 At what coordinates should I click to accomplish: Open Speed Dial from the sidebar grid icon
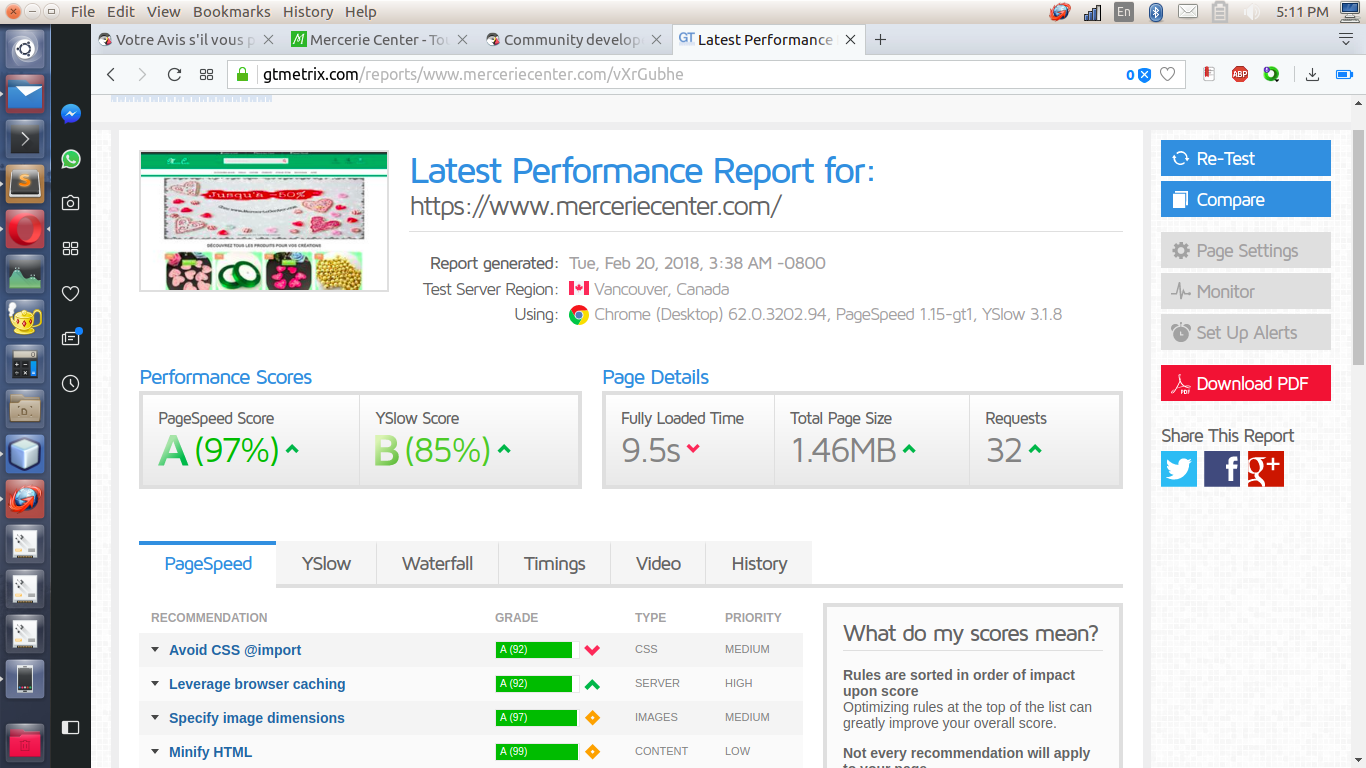[x=70, y=248]
